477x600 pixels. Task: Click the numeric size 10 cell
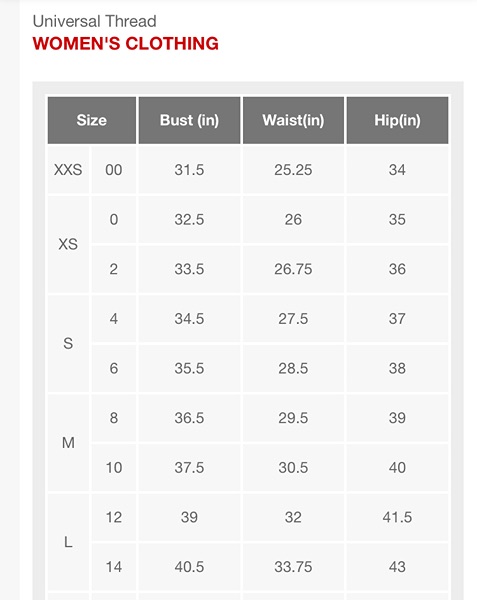114,468
